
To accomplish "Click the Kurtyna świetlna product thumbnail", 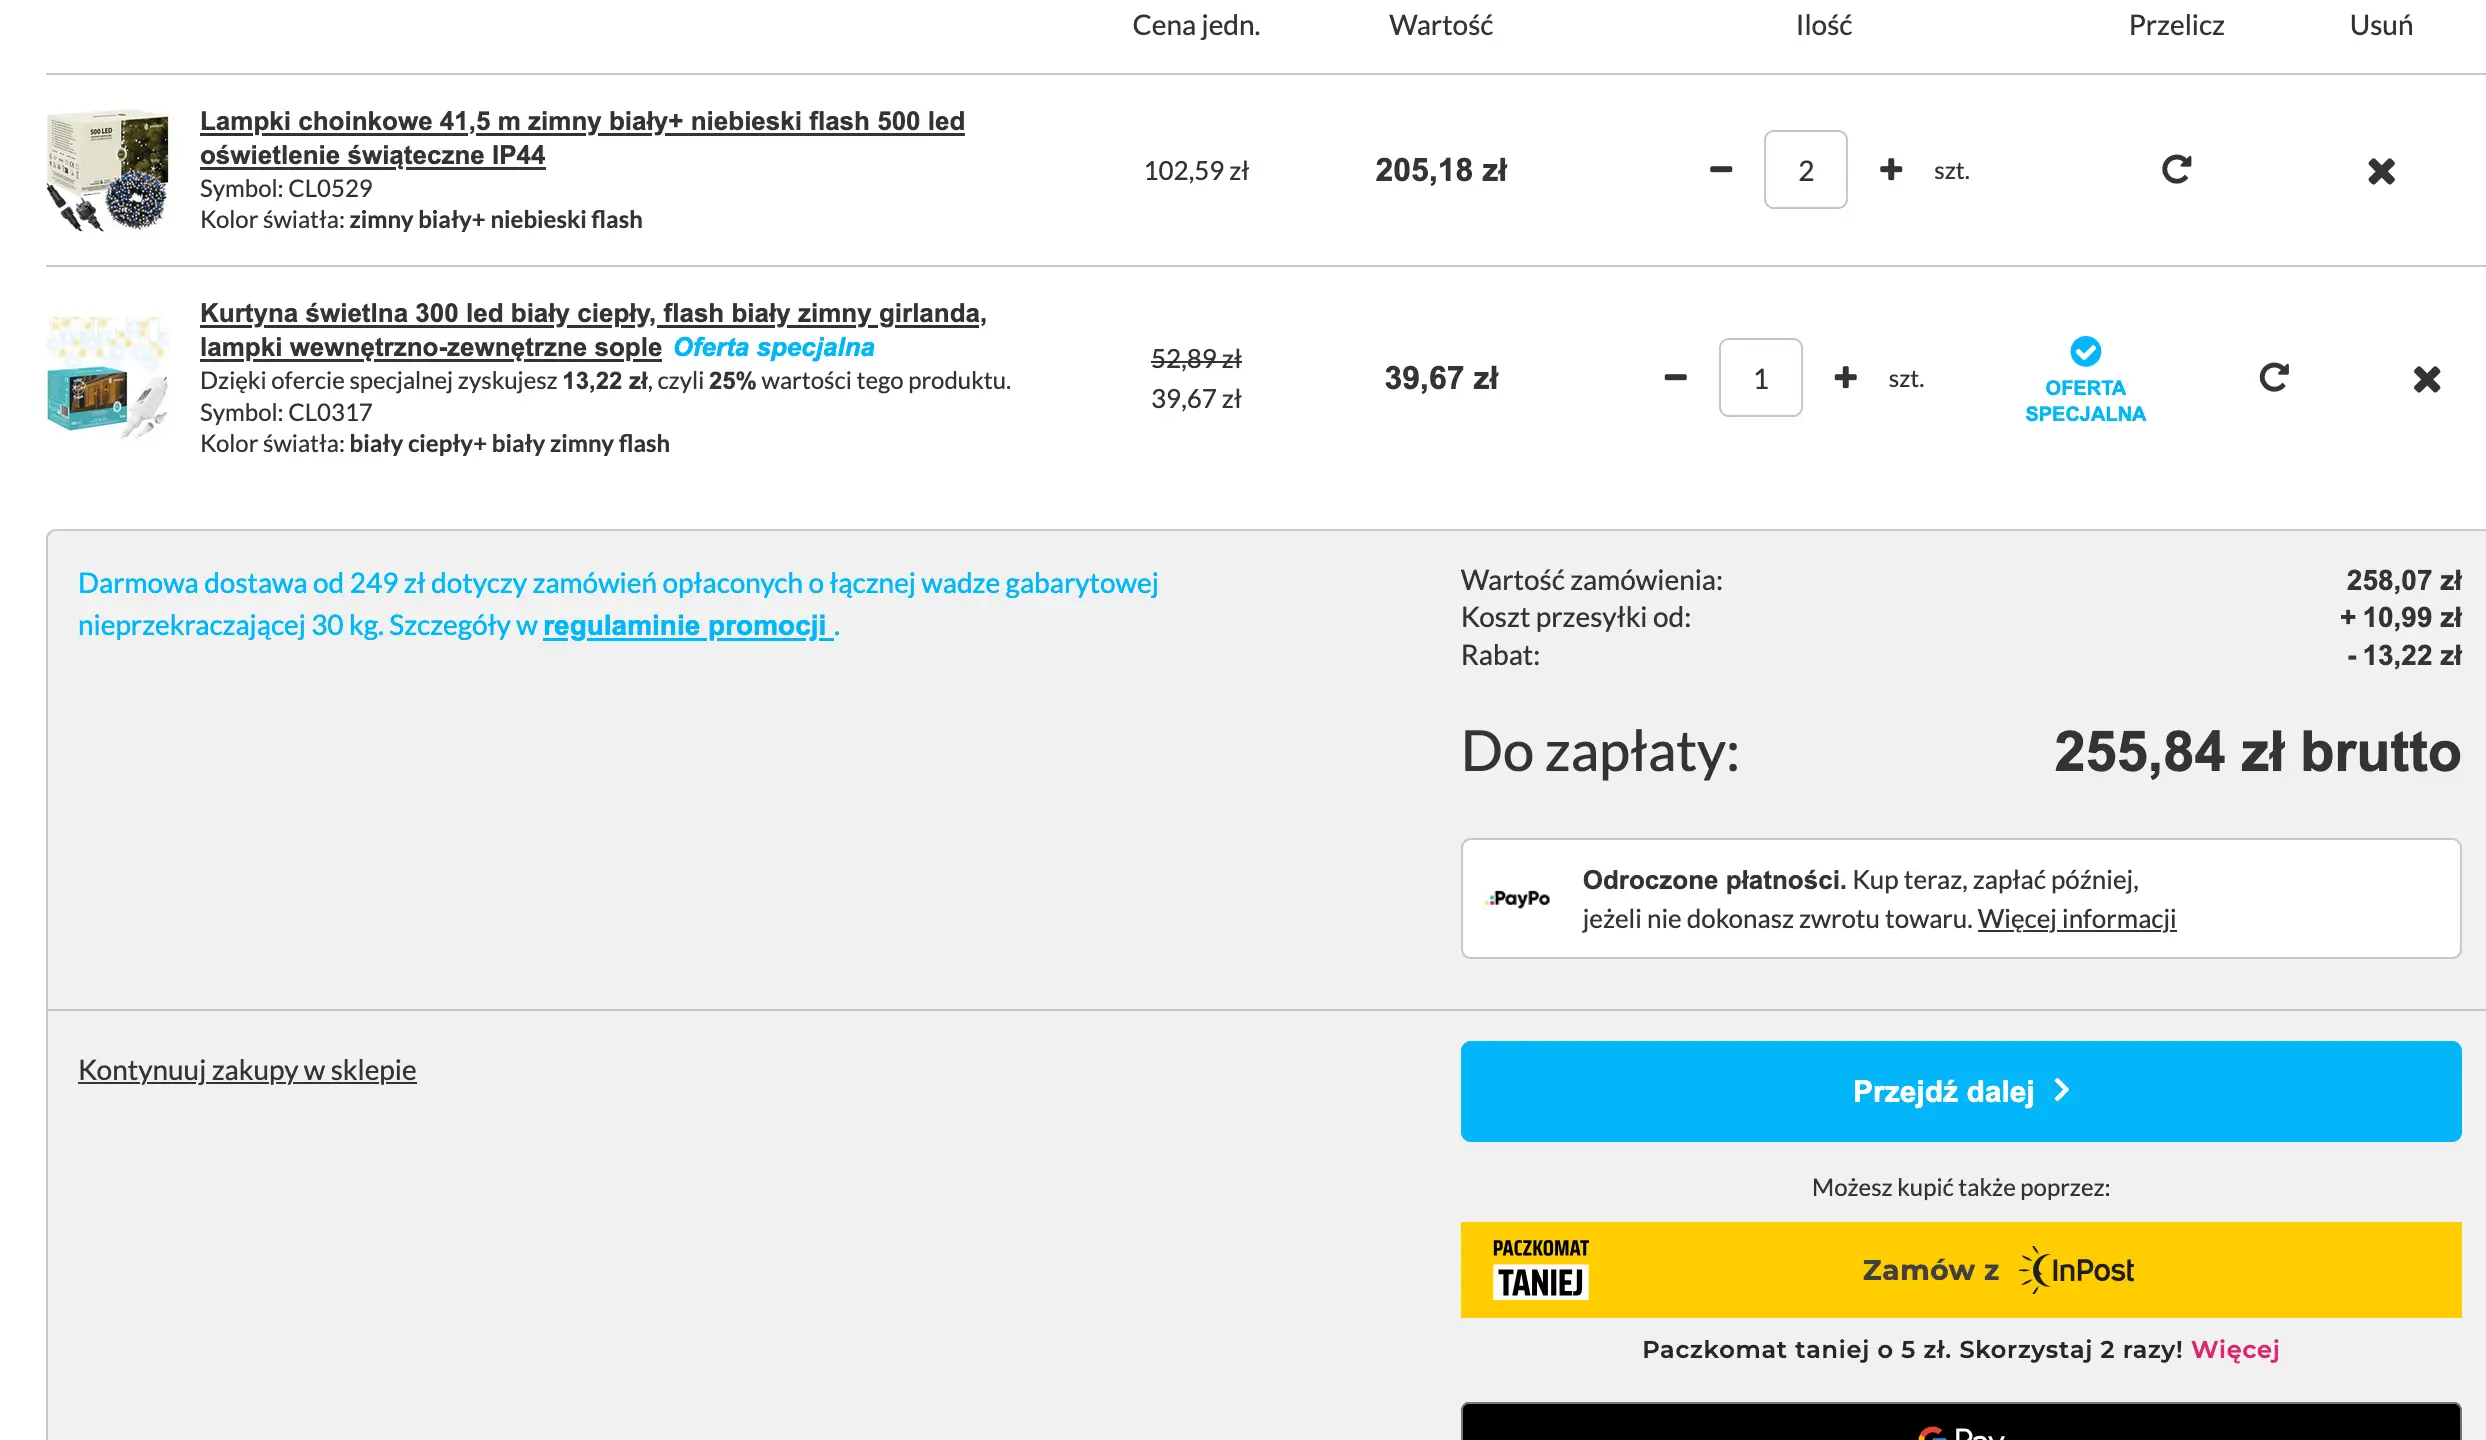I will (108, 378).
